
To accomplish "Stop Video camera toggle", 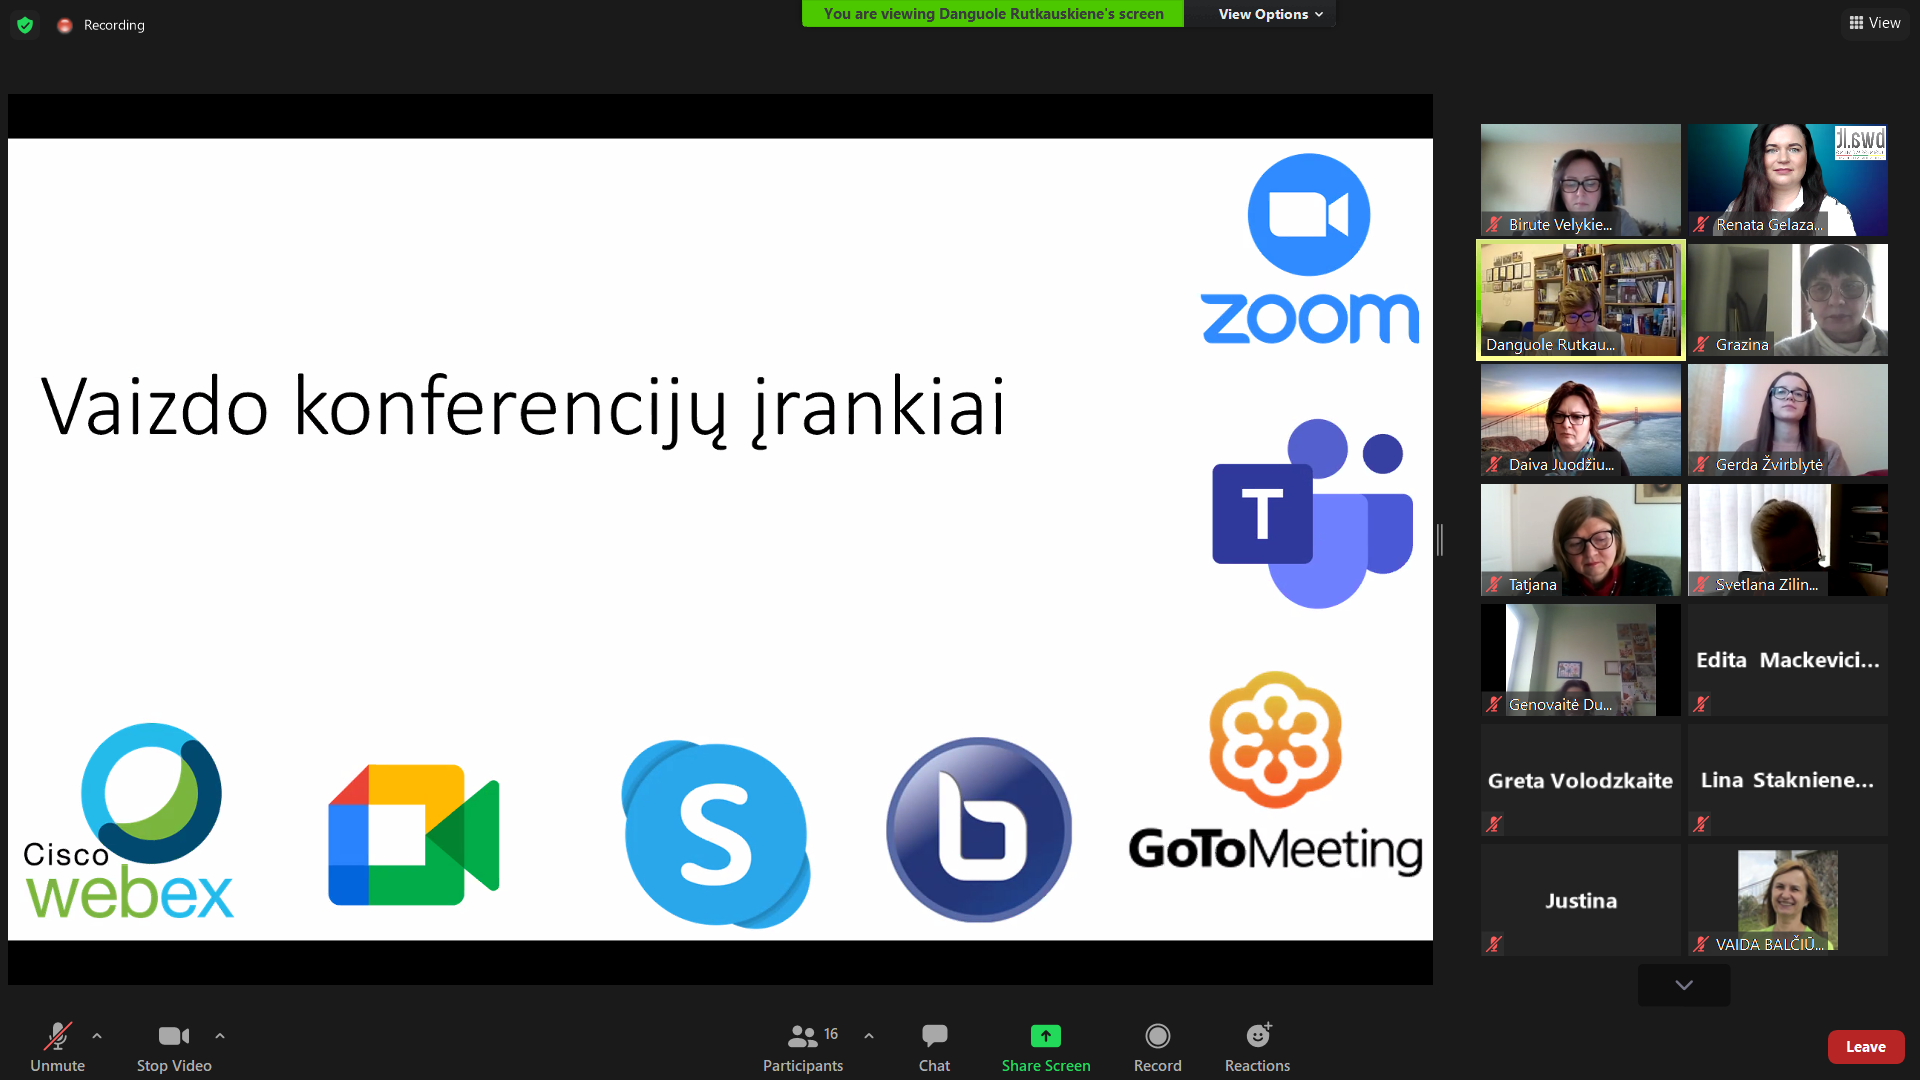I will [174, 1047].
